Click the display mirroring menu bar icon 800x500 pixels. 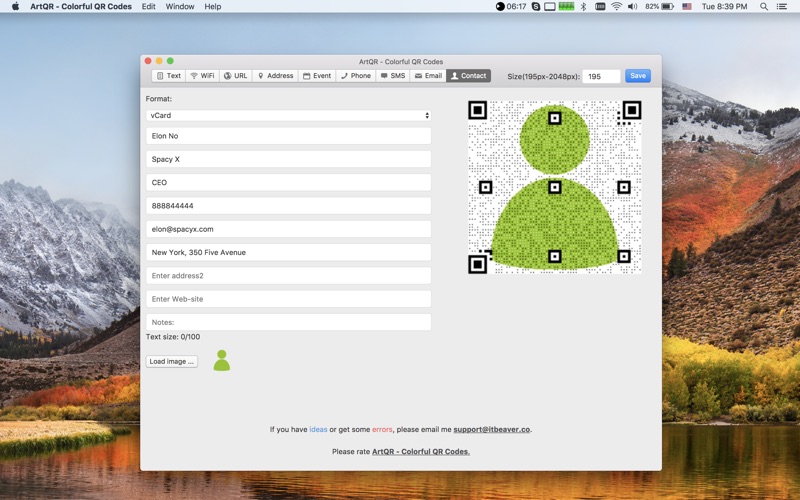coord(550,7)
